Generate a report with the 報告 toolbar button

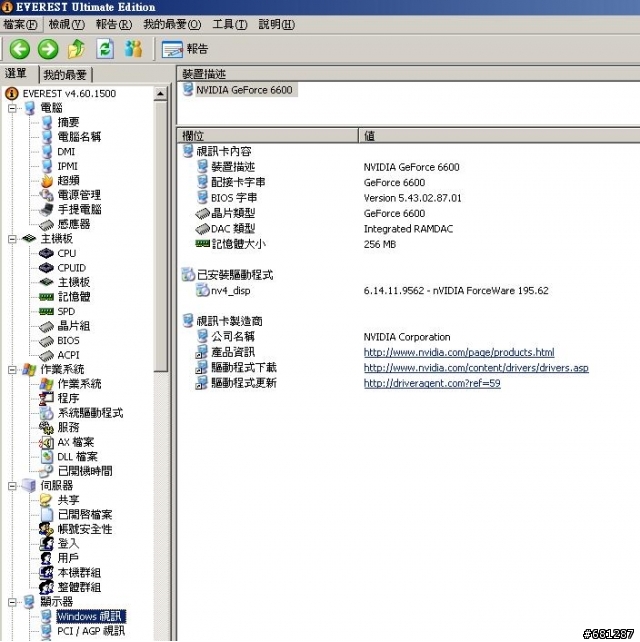[185, 49]
